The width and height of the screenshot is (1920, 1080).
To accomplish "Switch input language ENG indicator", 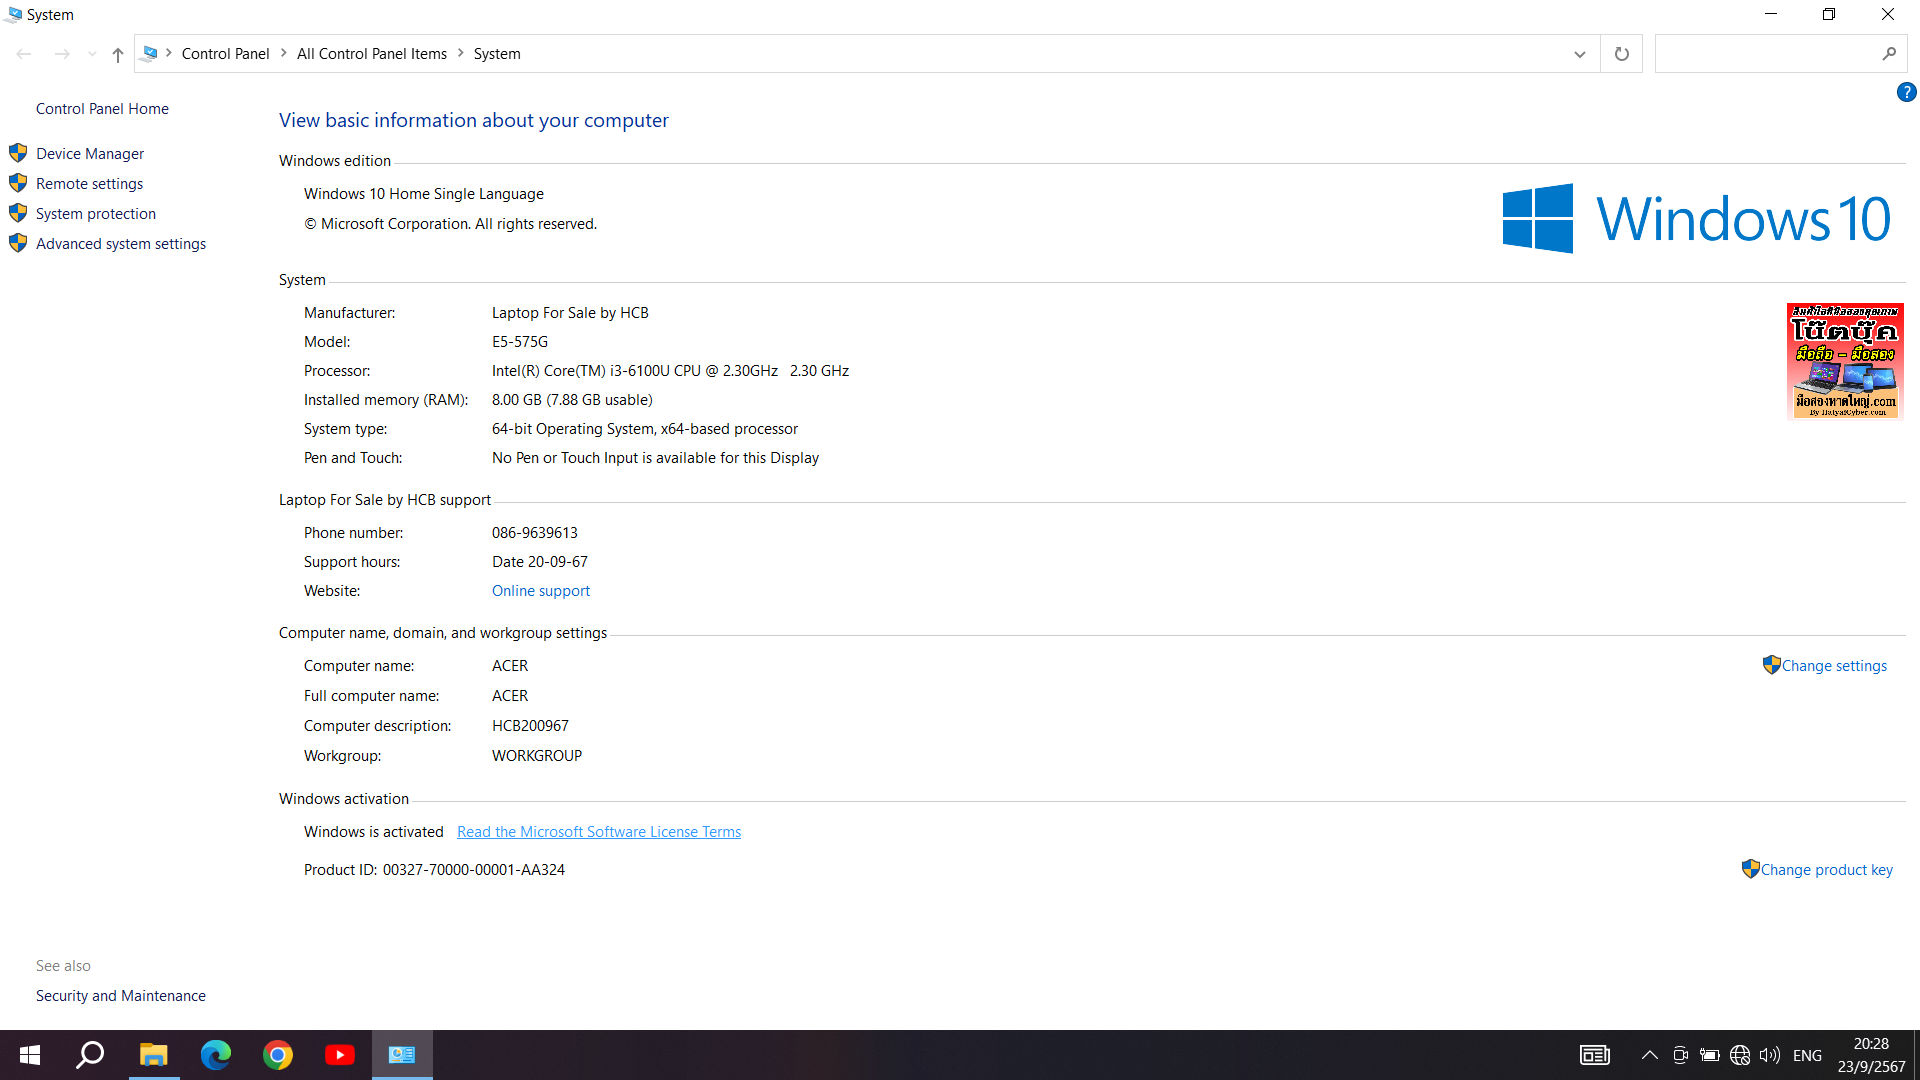I will click(1807, 1055).
